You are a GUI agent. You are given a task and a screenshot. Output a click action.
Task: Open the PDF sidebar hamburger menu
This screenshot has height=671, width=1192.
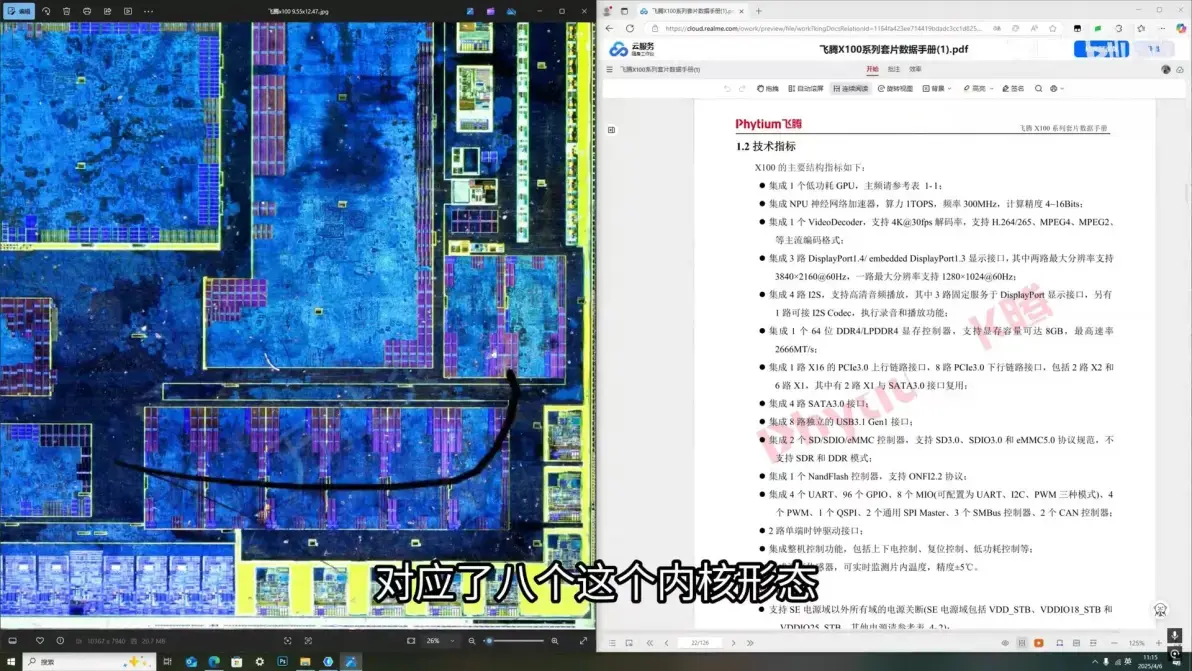pyautogui.click(x=609, y=69)
